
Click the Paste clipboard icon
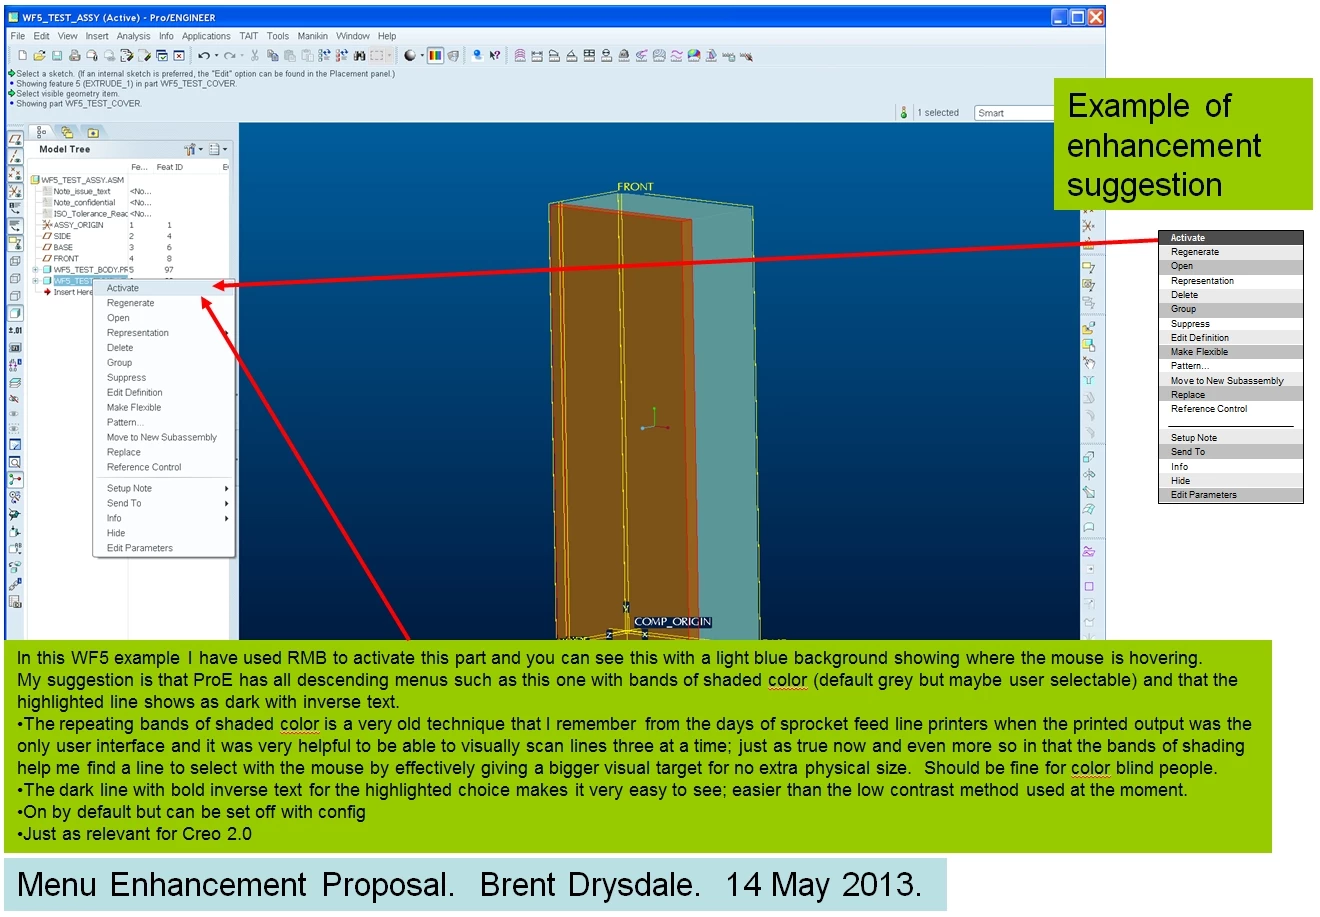tap(289, 56)
